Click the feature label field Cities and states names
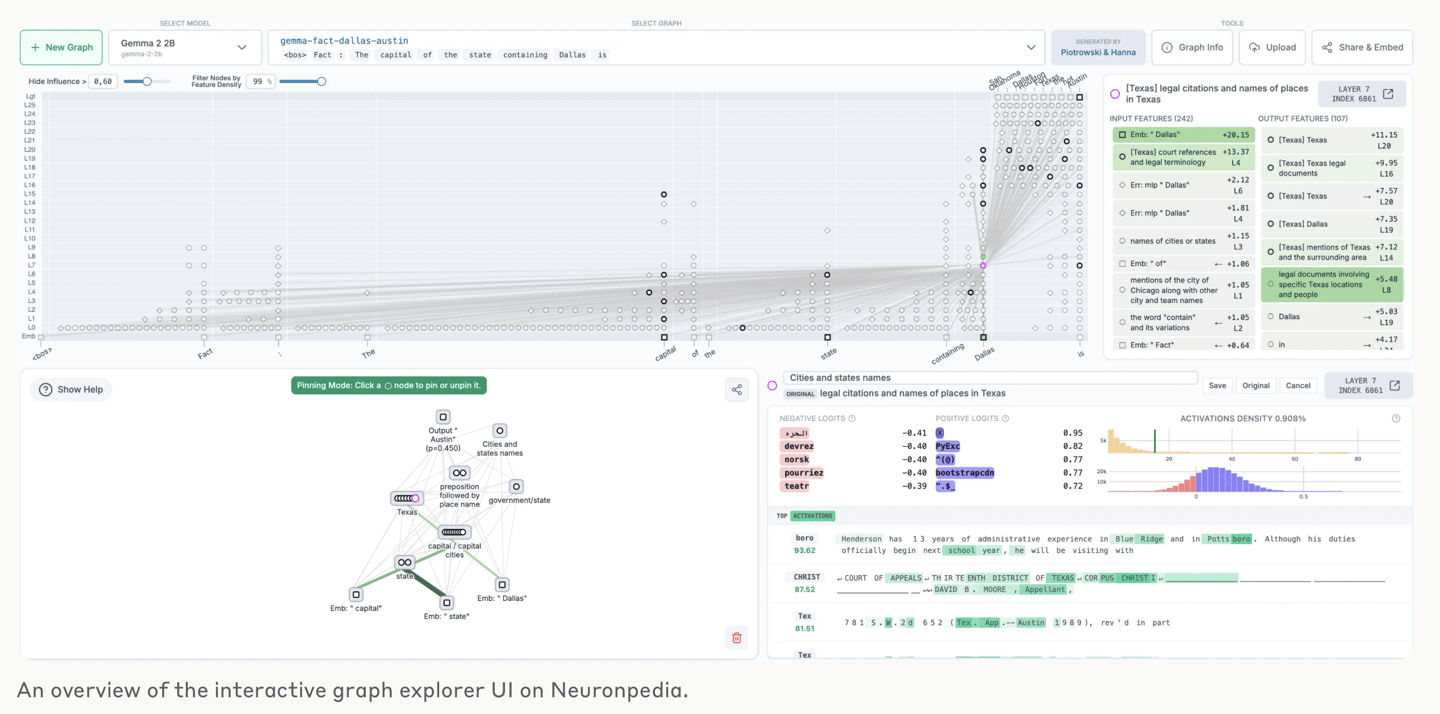This screenshot has width=1440, height=714. tap(990, 378)
